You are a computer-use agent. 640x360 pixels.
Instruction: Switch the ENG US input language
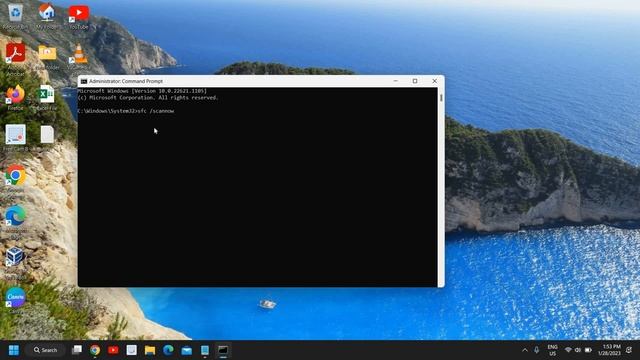pyautogui.click(x=553, y=350)
